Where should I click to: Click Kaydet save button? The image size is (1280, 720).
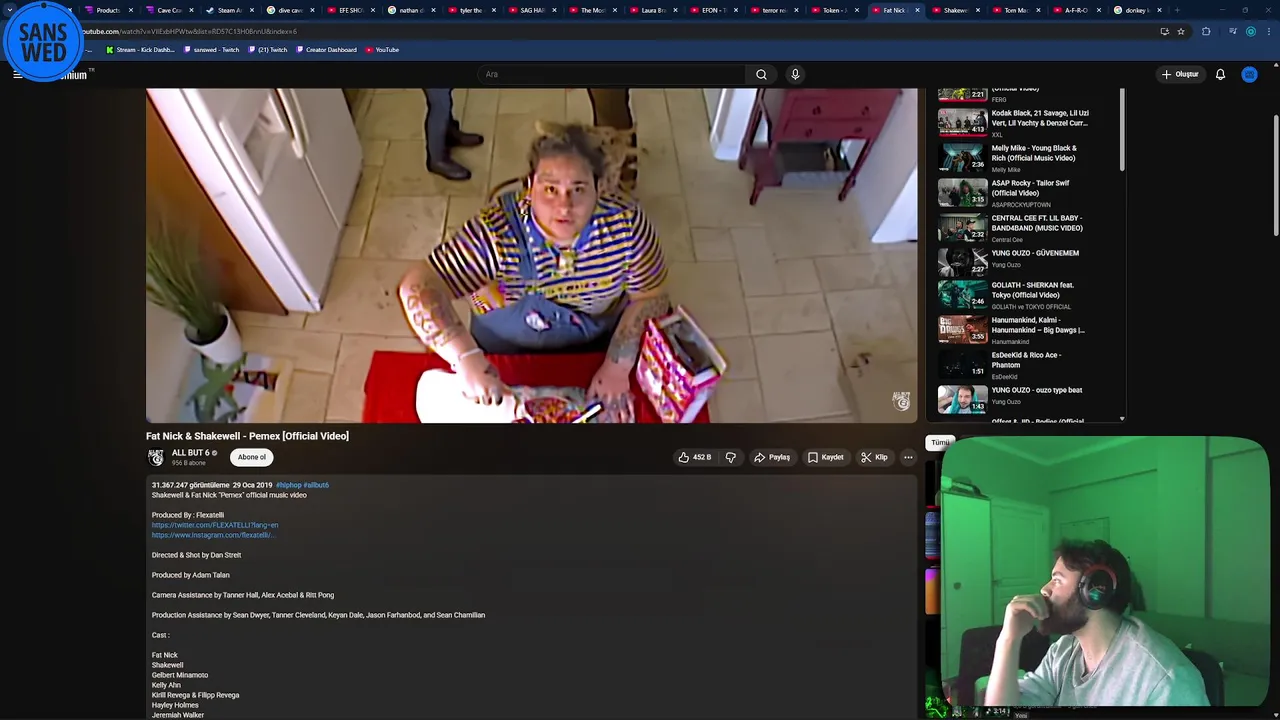(826, 457)
